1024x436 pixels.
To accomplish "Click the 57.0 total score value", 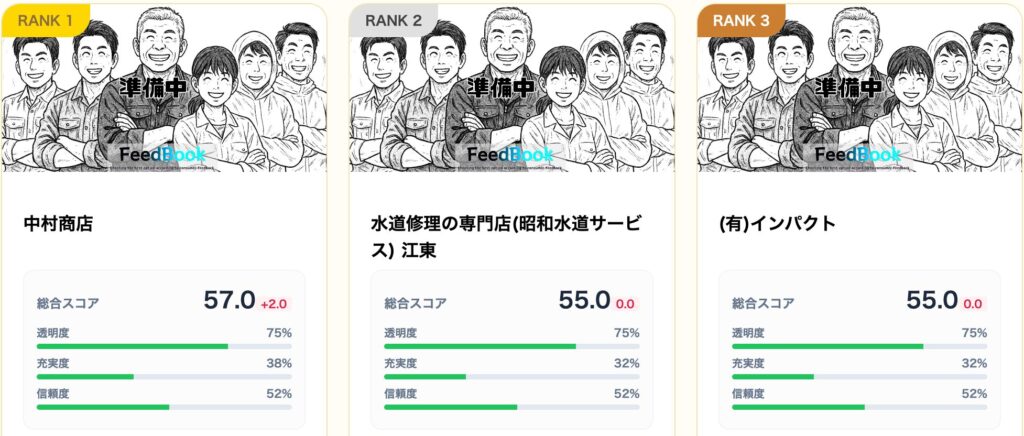I will pyautogui.click(x=229, y=301).
